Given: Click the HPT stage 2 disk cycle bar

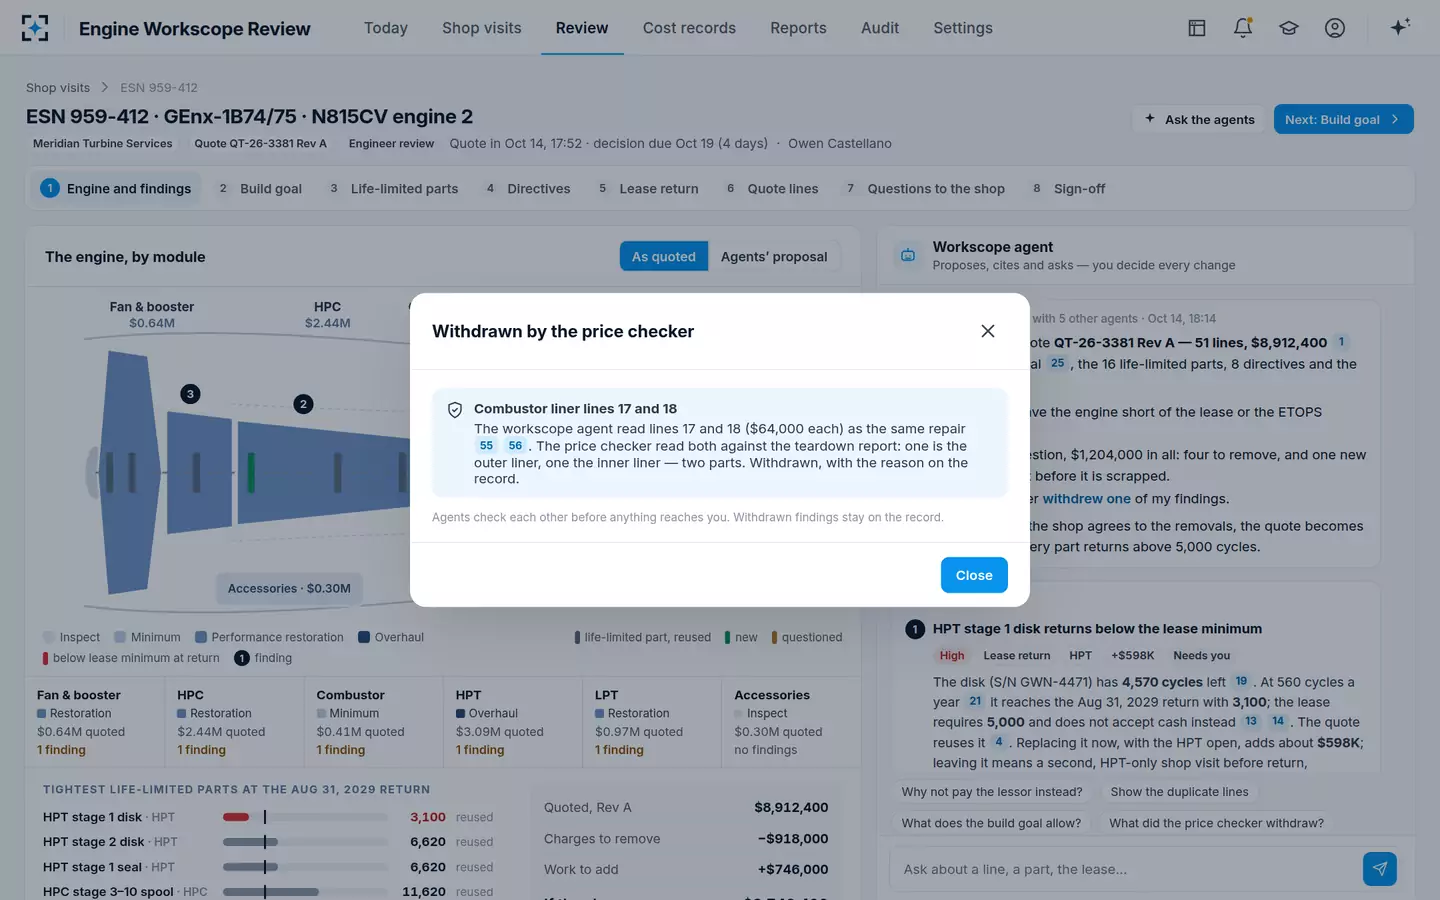Looking at the screenshot, I should pyautogui.click(x=305, y=842).
